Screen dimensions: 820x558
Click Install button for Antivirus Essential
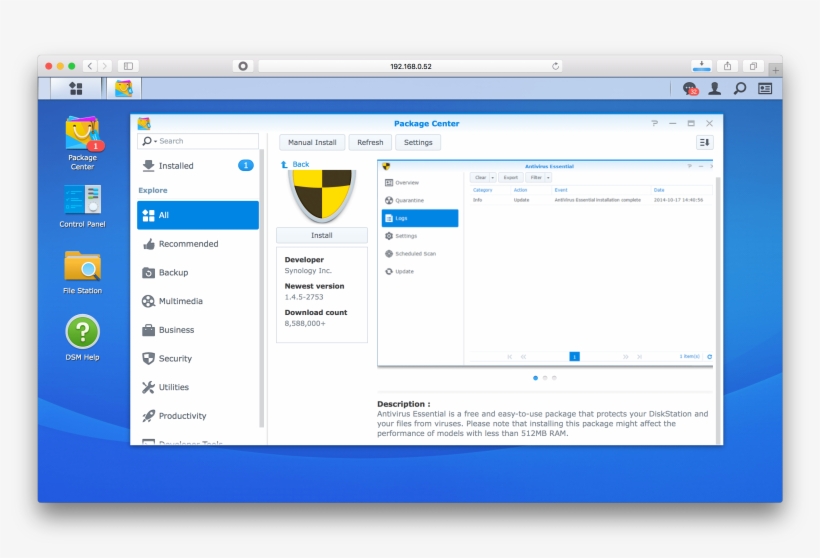click(x=322, y=235)
